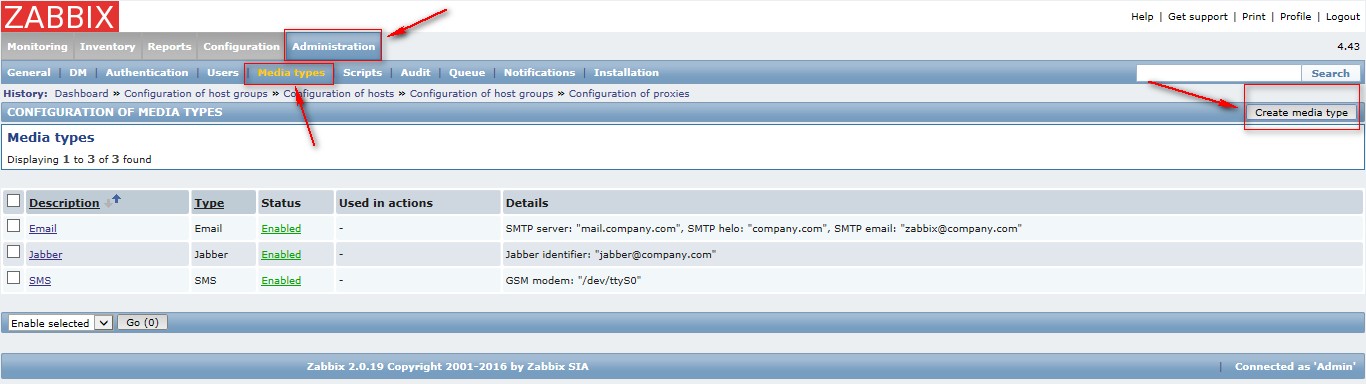Open the Audit submenu
The width and height of the screenshot is (1366, 384).
point(415,73)
